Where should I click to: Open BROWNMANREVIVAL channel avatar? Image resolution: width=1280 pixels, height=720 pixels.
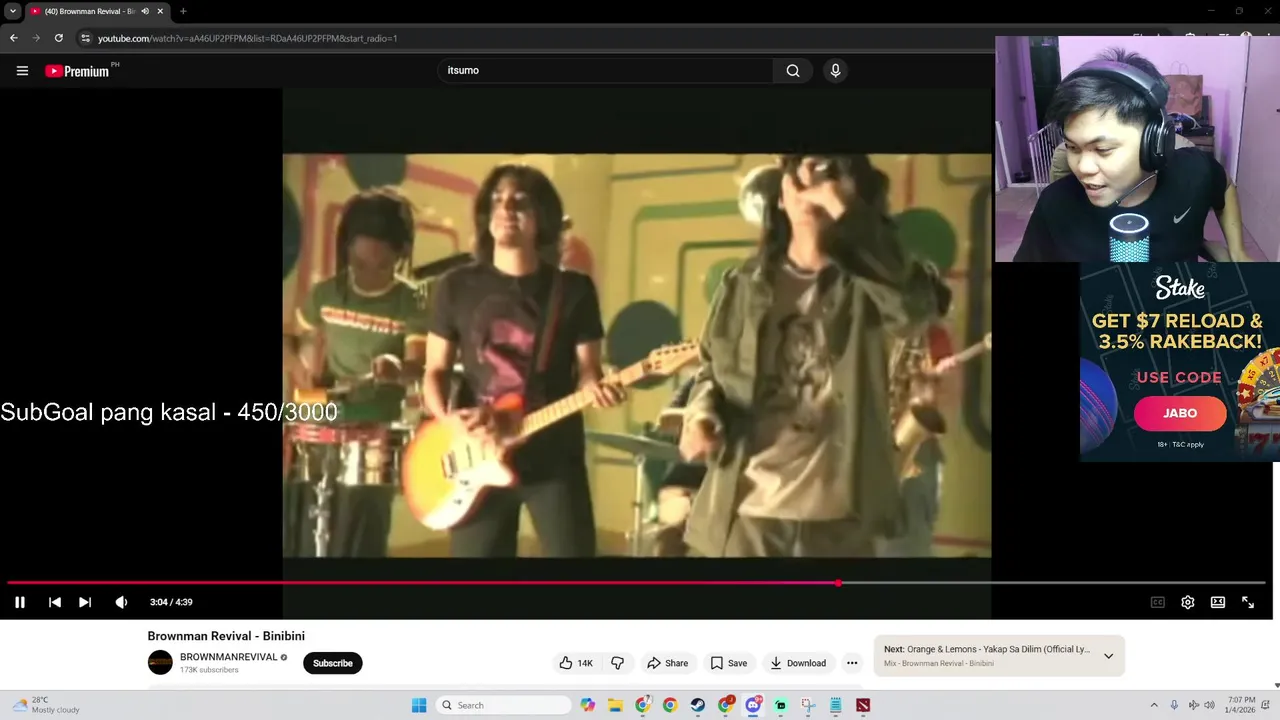click(160, 662)
